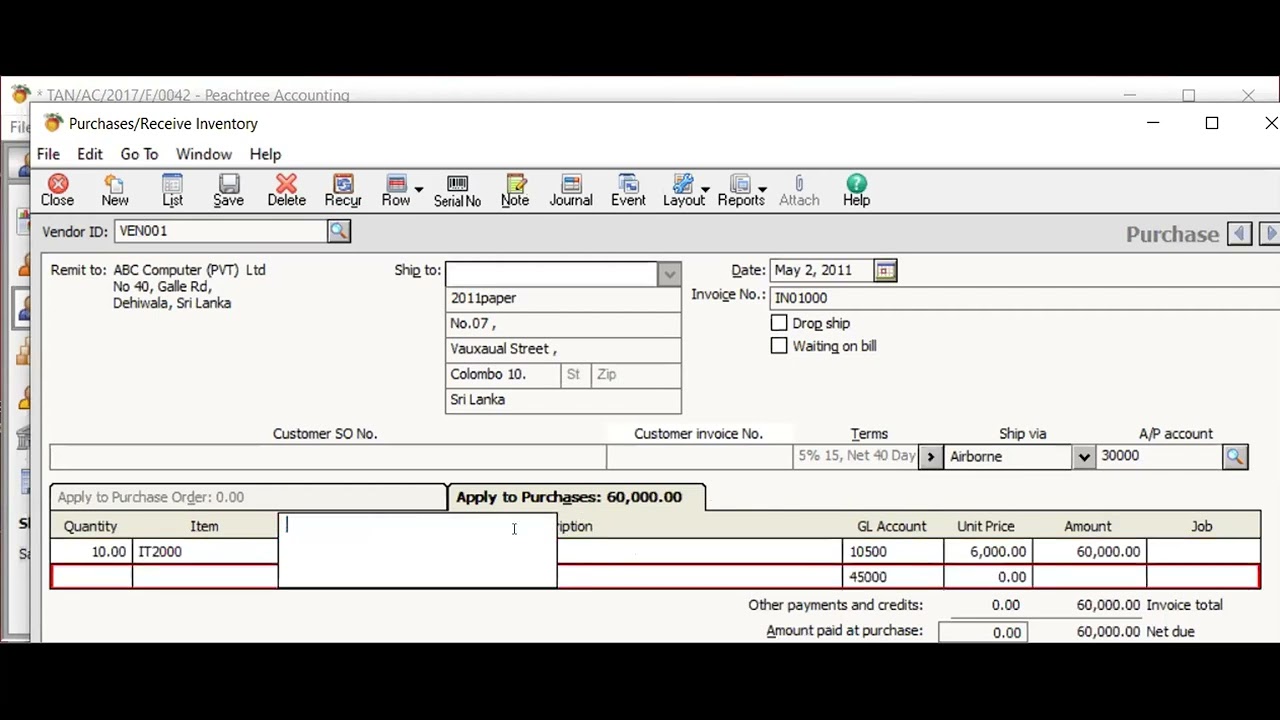Select GL Account cell 10500
This screenshot has height=720, width=1280.
893,552
